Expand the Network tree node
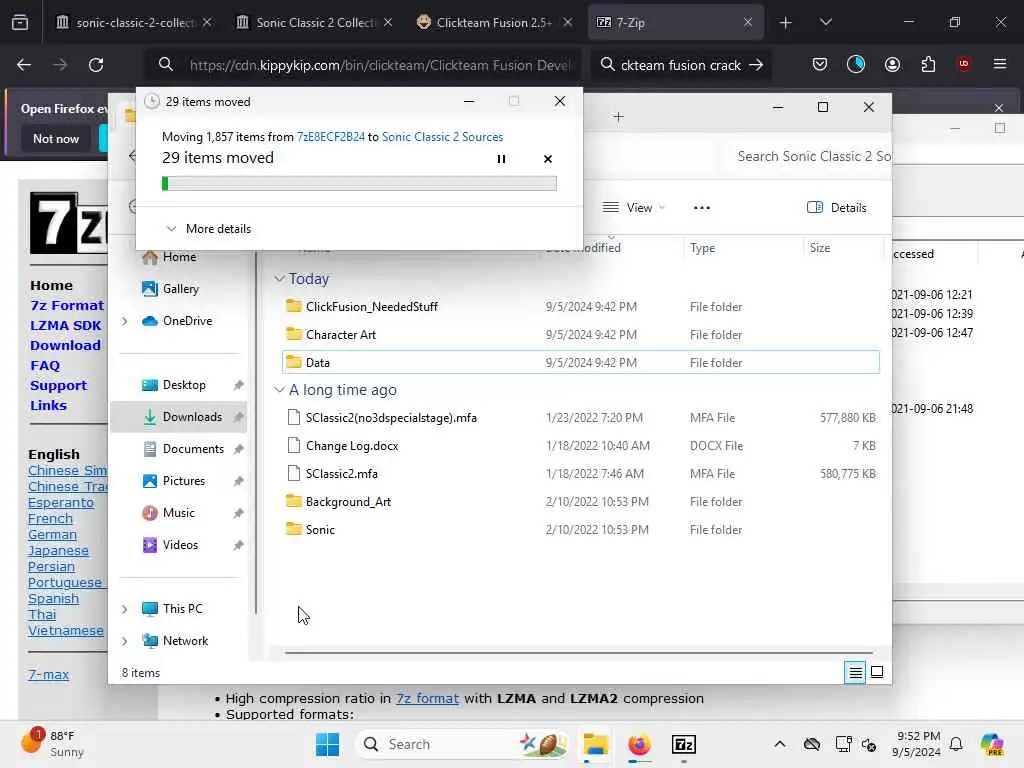1024x768 pixels. click(x=125, y=641)
